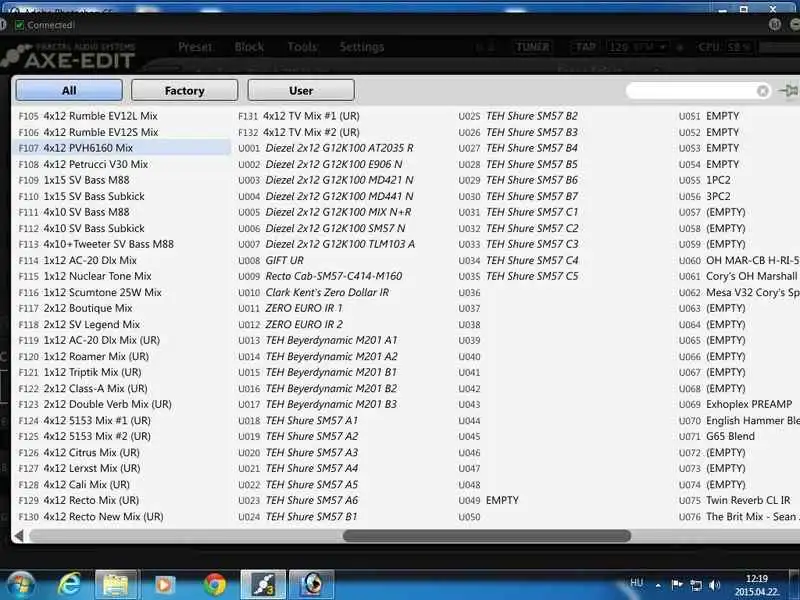
Task: Select F113 4x10+Tweeter SV Bass M88
Action: coord(121,244)
